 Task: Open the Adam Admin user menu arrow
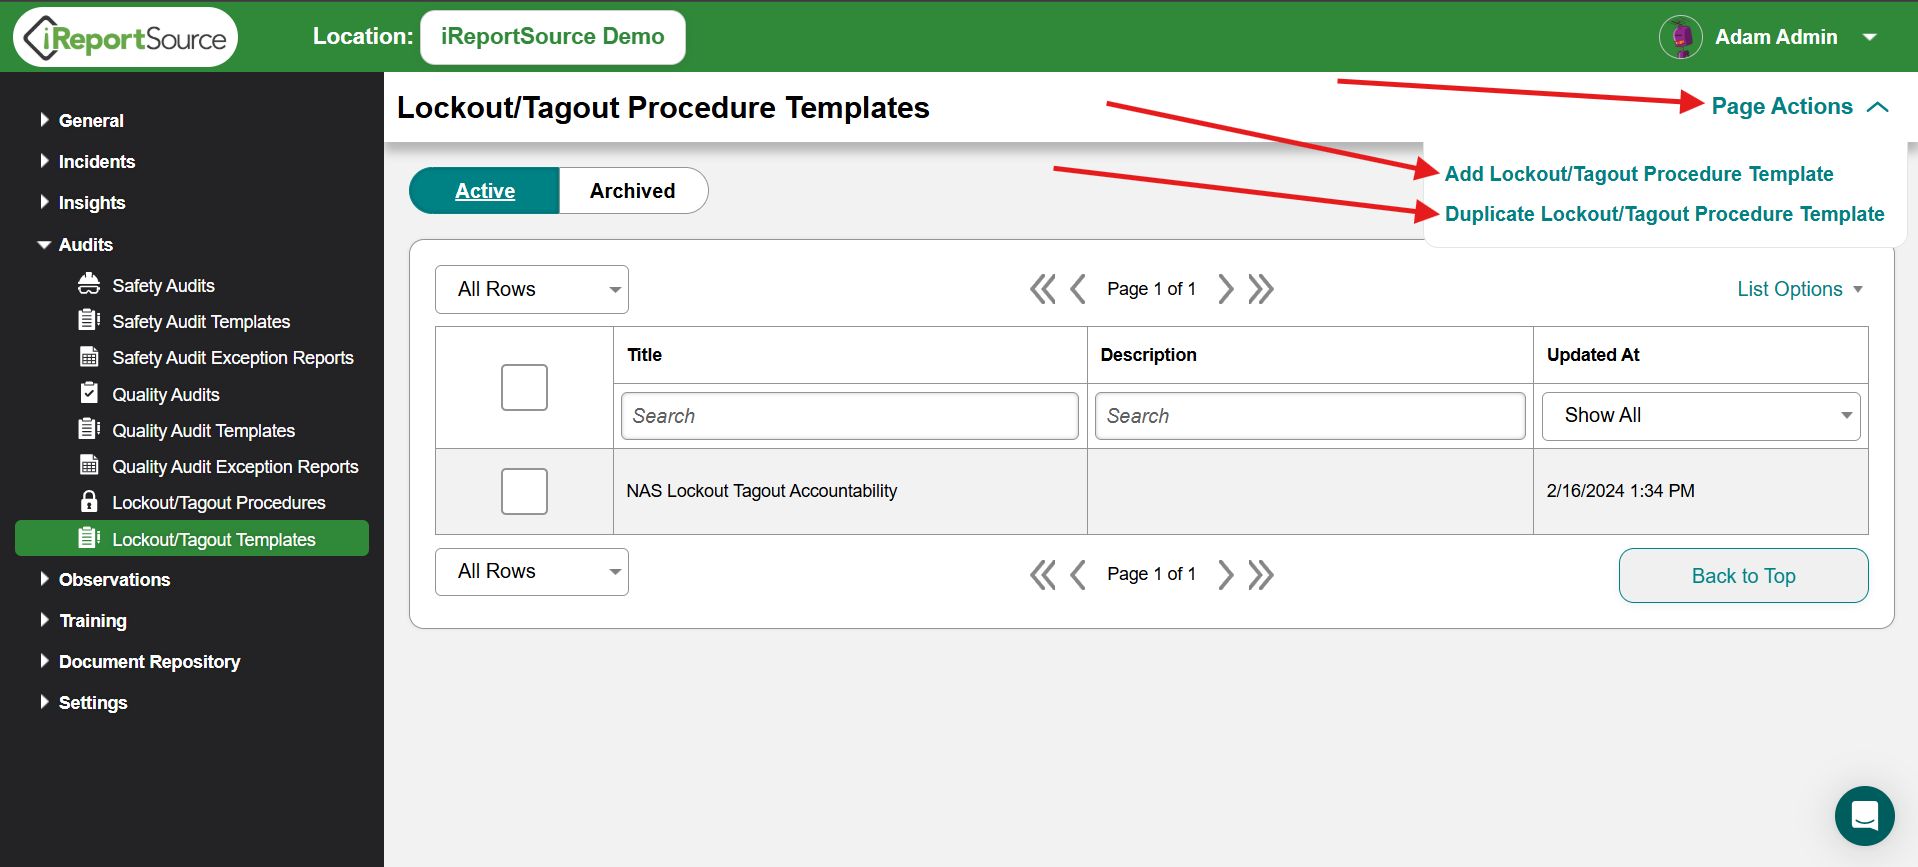click(x=1869, y=37)
